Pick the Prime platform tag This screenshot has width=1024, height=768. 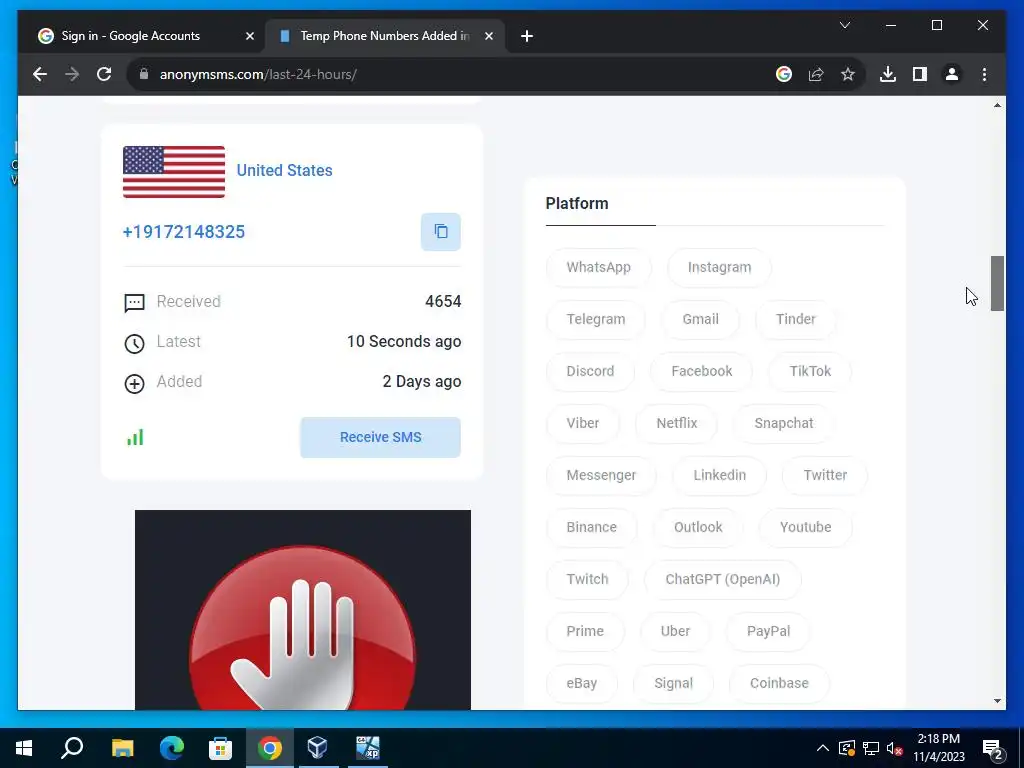point(584,631)
